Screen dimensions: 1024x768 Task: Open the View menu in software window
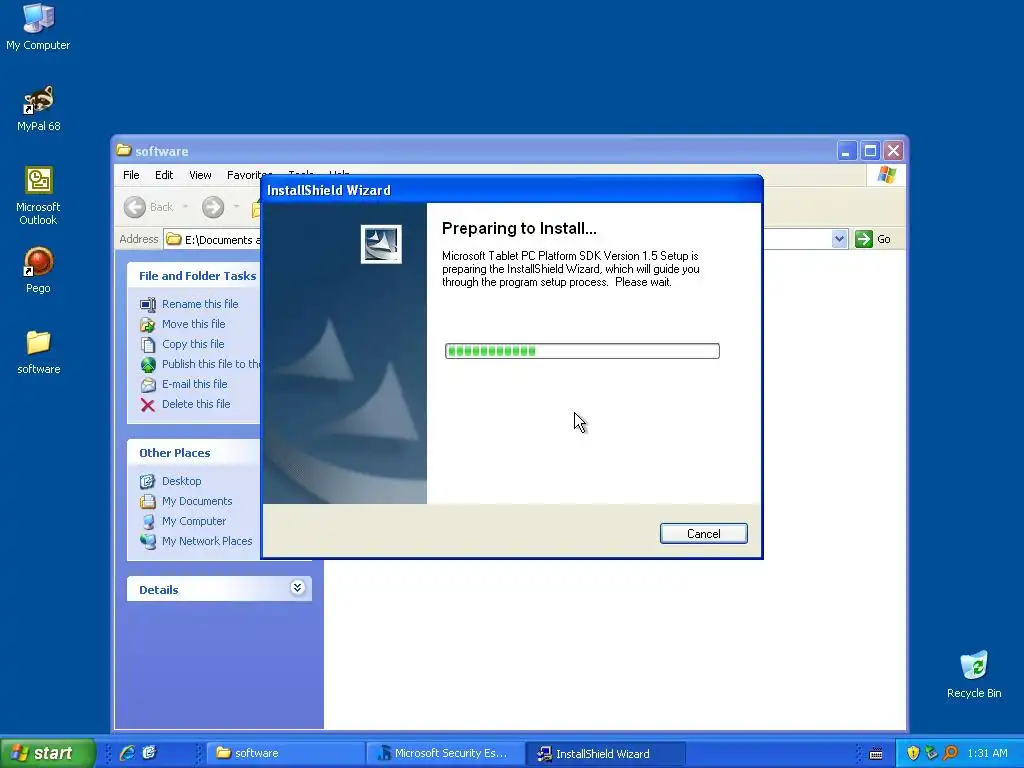[200, 175]
